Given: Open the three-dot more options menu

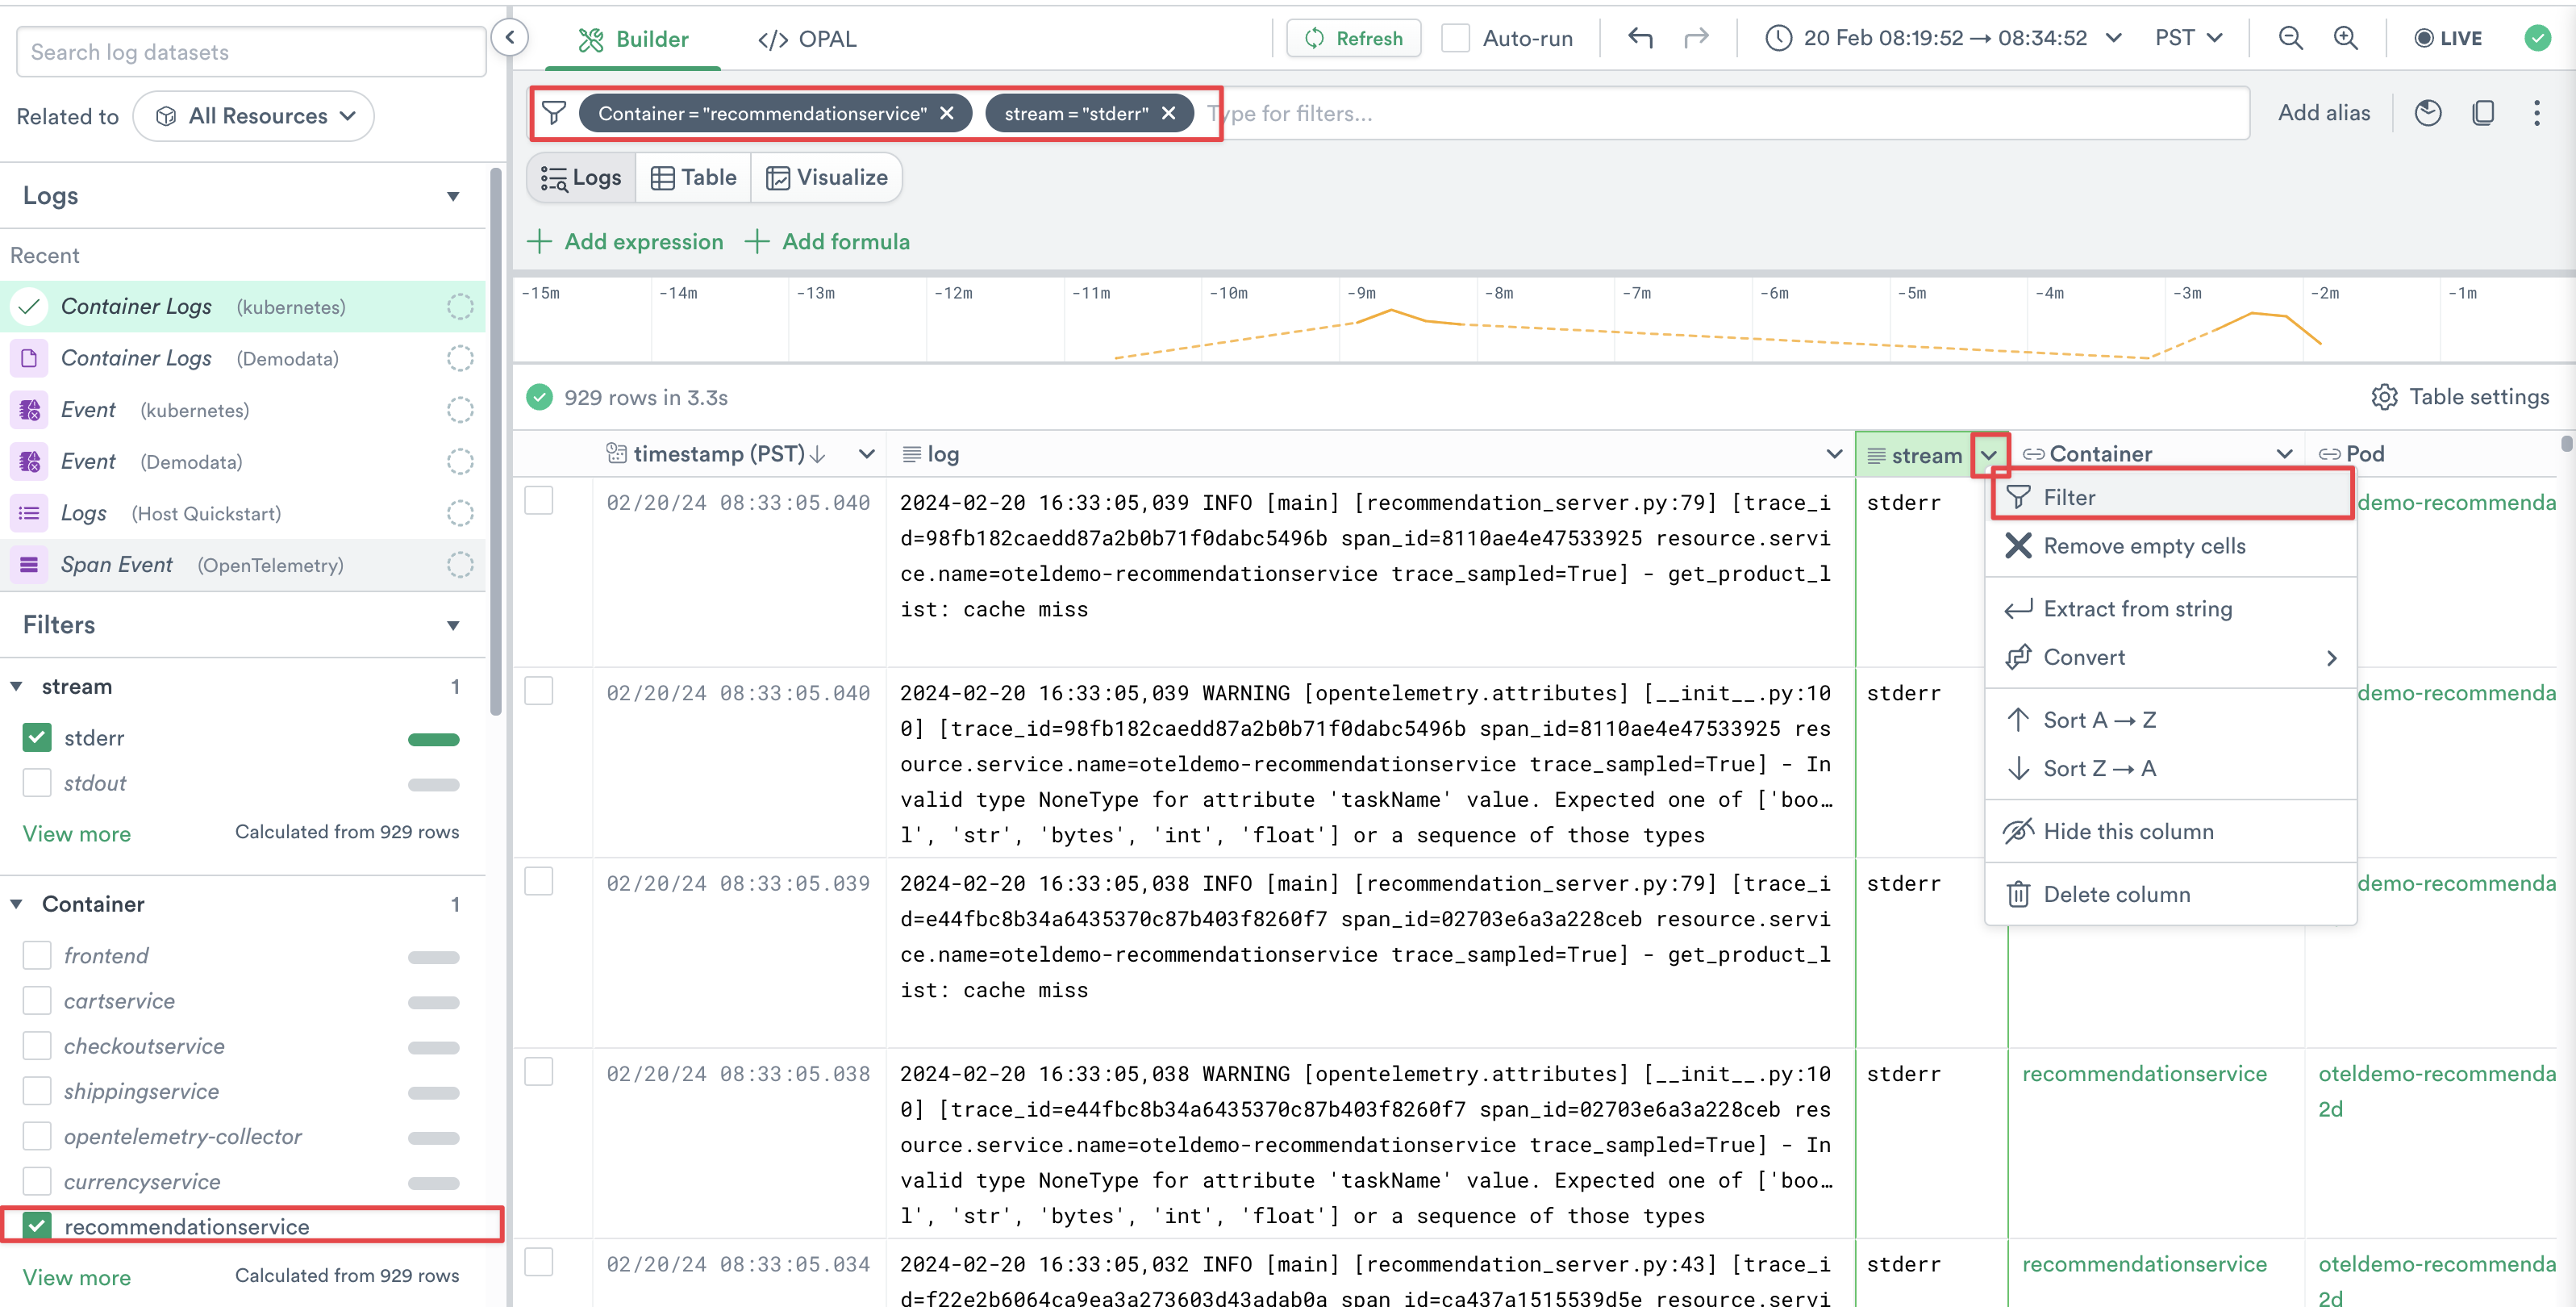Looking at the screenshot, I should point(2537,113).
